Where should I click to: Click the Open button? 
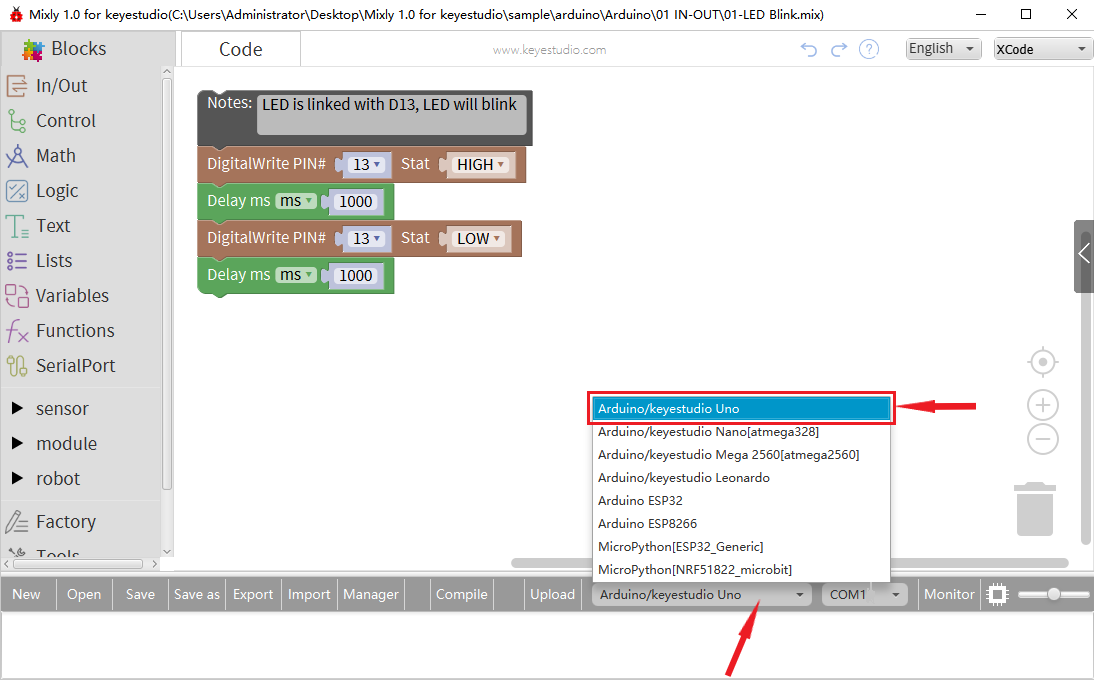(84, 594)
